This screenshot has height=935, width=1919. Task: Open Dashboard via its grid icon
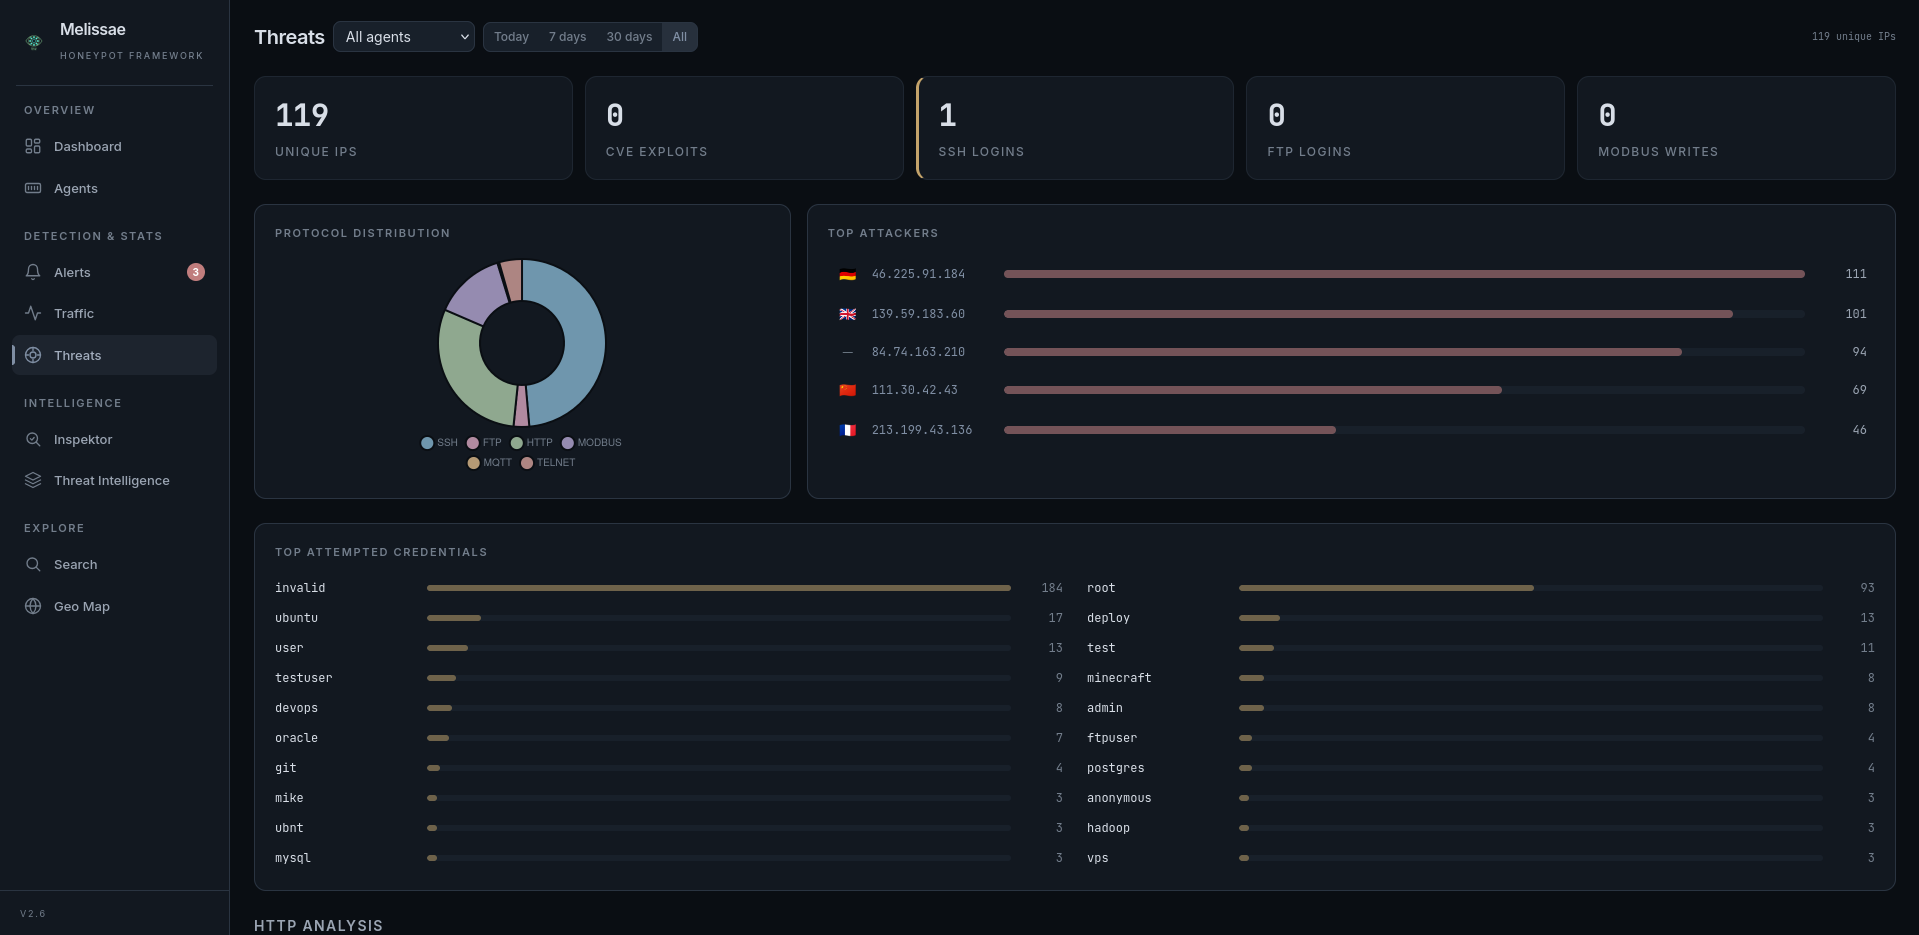coord(33,146)
